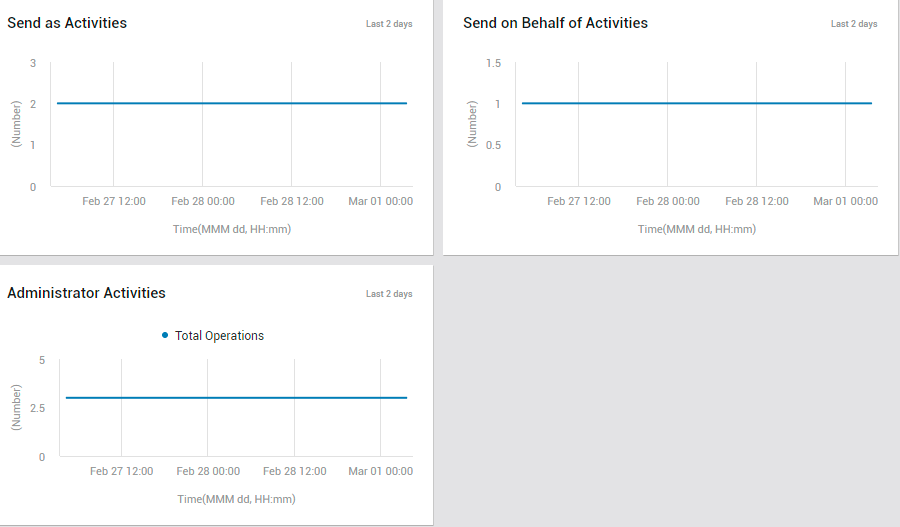This screenshot has width=900, height=527.
Task: Open Last 2 days in Send as Activities
Action: (x=389, y=24)
